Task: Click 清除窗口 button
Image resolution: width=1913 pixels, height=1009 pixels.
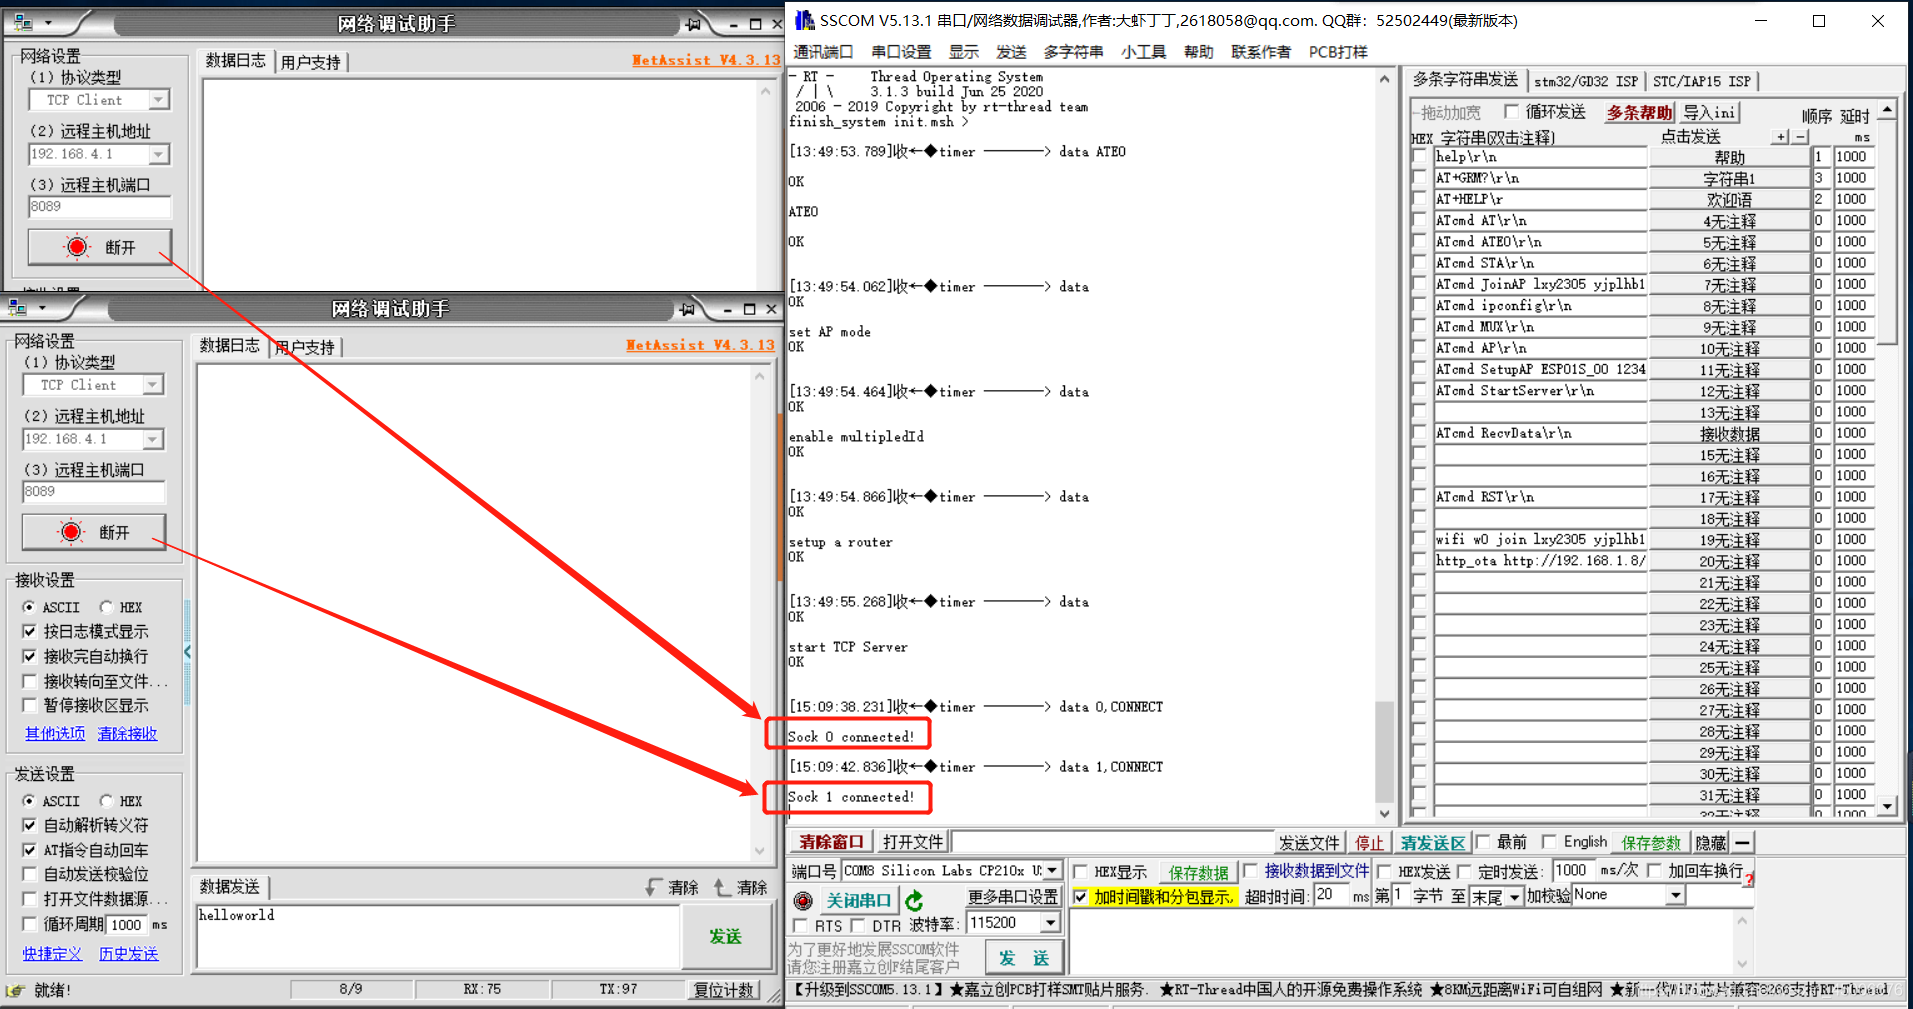Action: [831, 842]
